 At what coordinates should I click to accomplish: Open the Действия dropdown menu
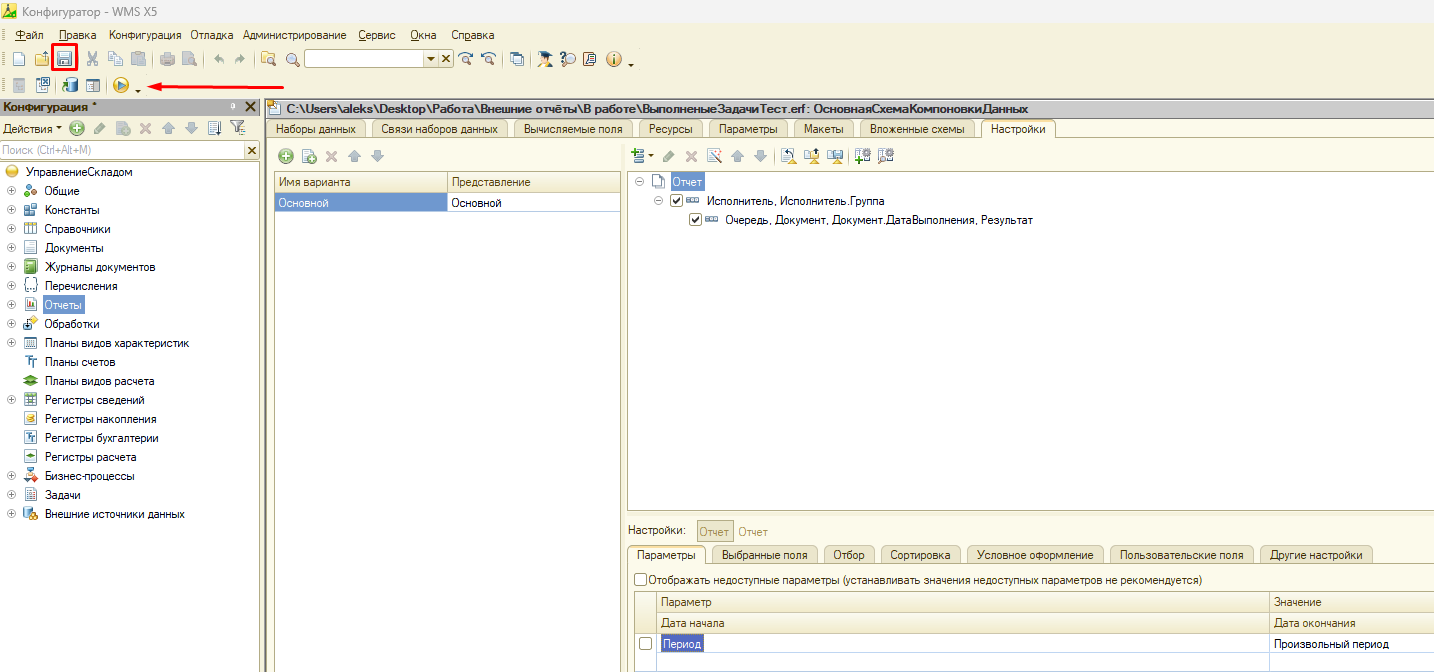point(32,128)
